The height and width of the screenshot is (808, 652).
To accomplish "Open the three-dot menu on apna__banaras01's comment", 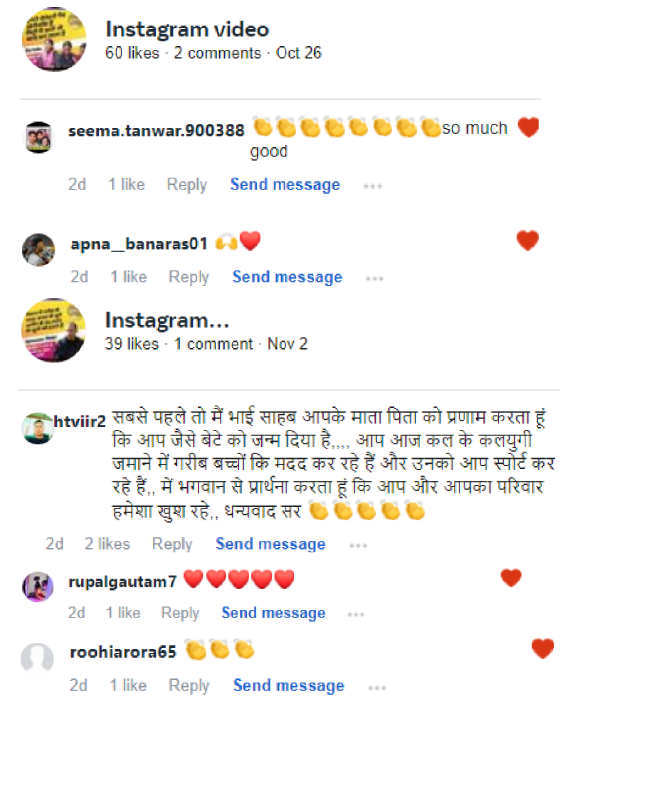I will click(375, 279).
